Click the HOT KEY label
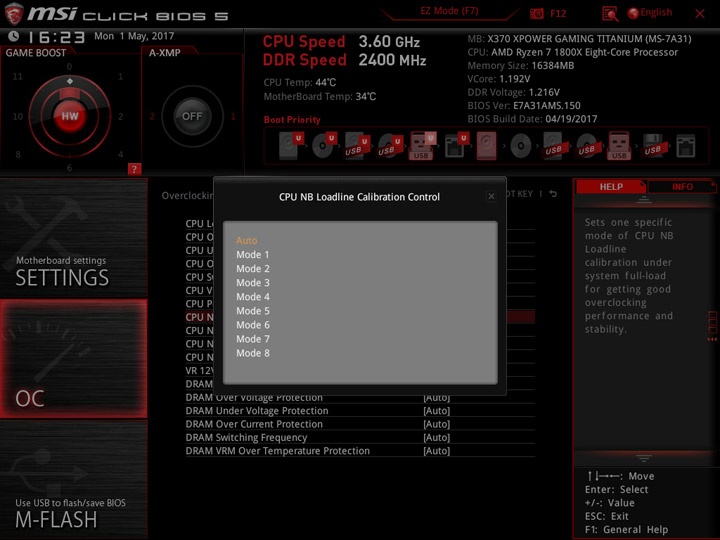 click(518, 194)
